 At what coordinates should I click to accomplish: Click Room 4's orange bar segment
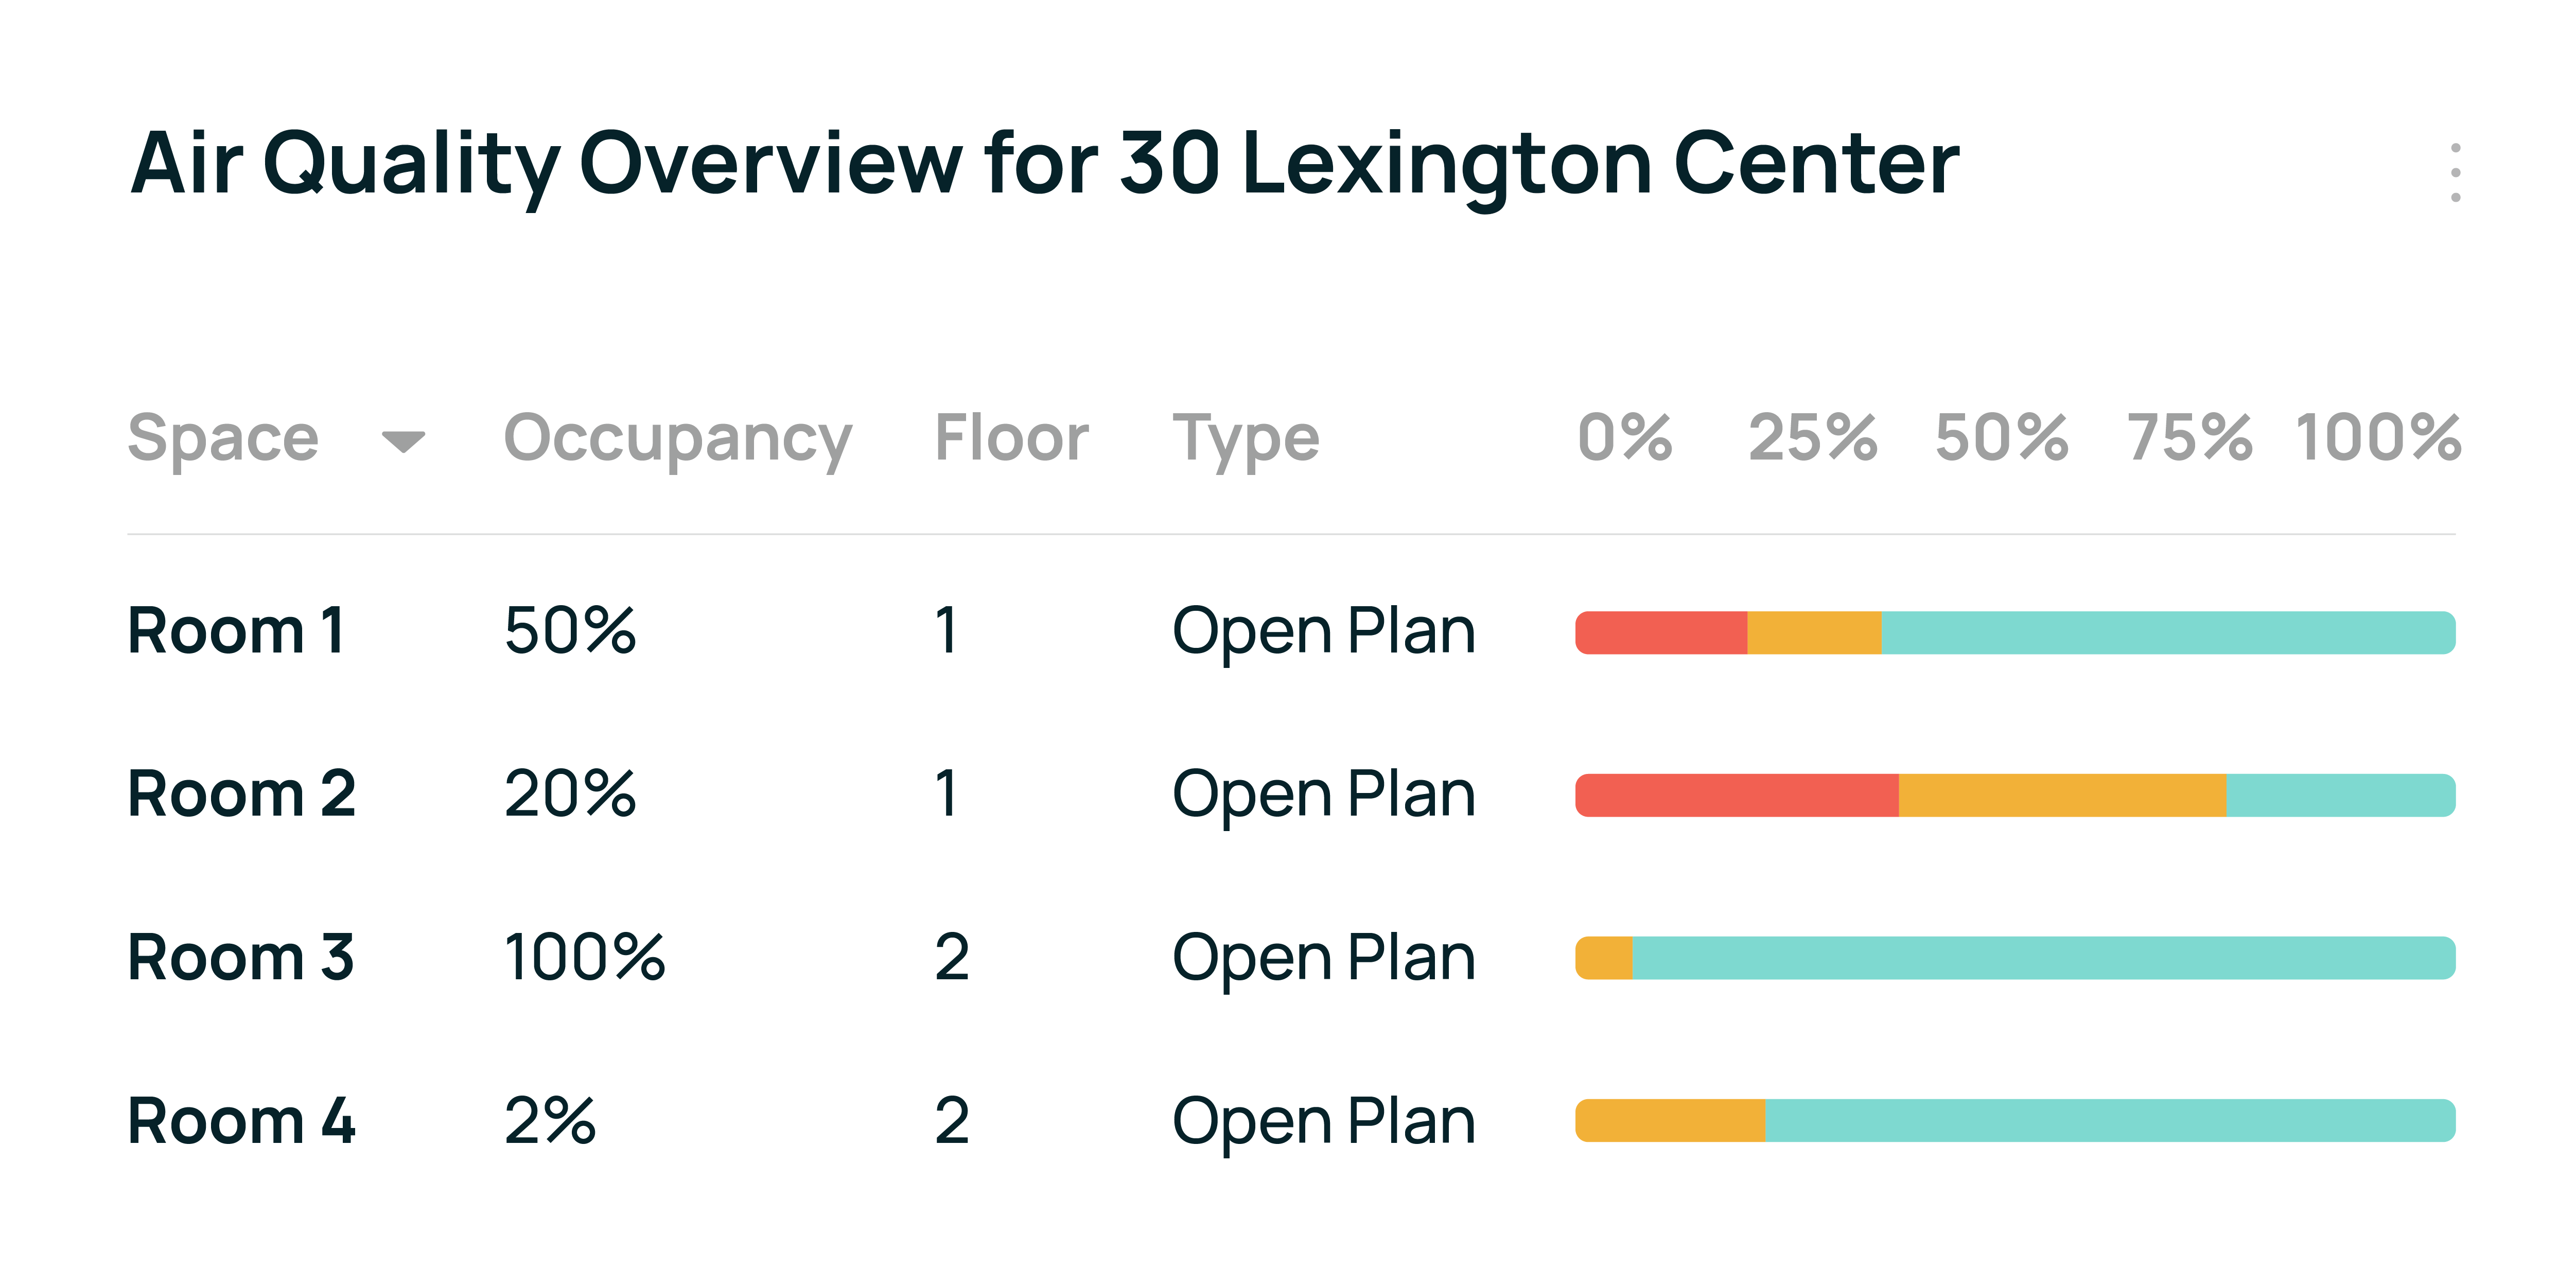(x=1670, y=1121)
